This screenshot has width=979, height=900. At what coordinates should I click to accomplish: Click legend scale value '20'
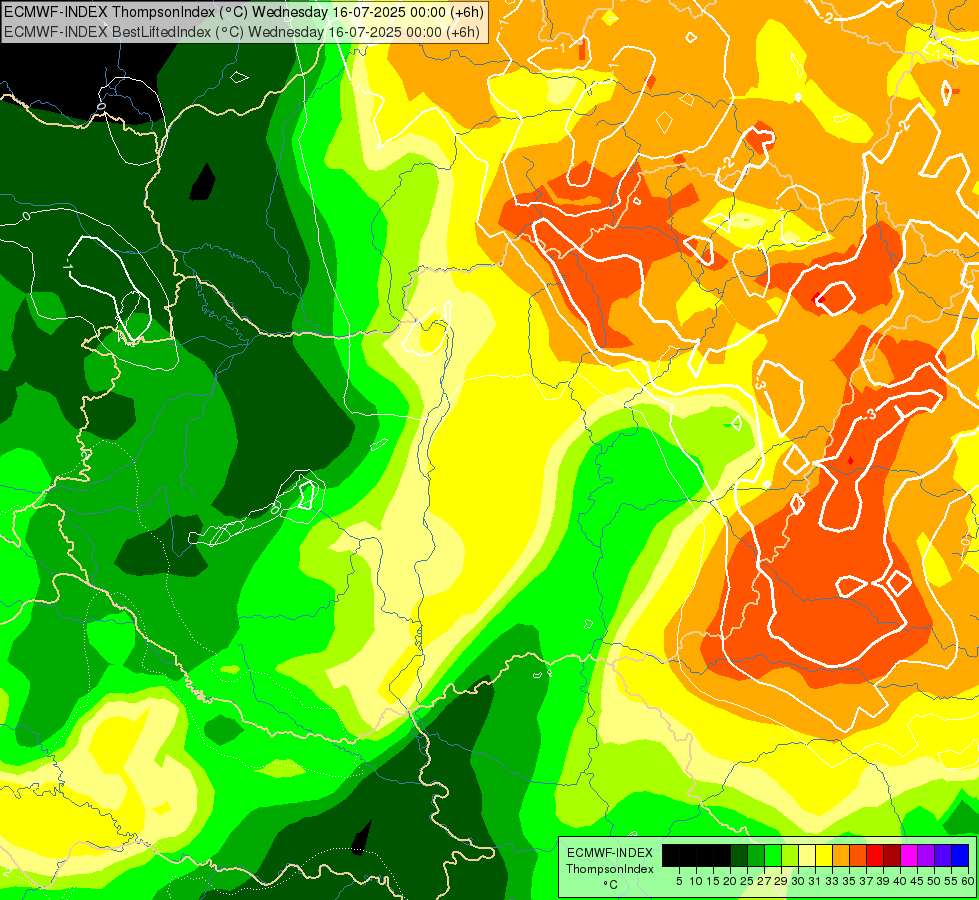pos(730,881)
